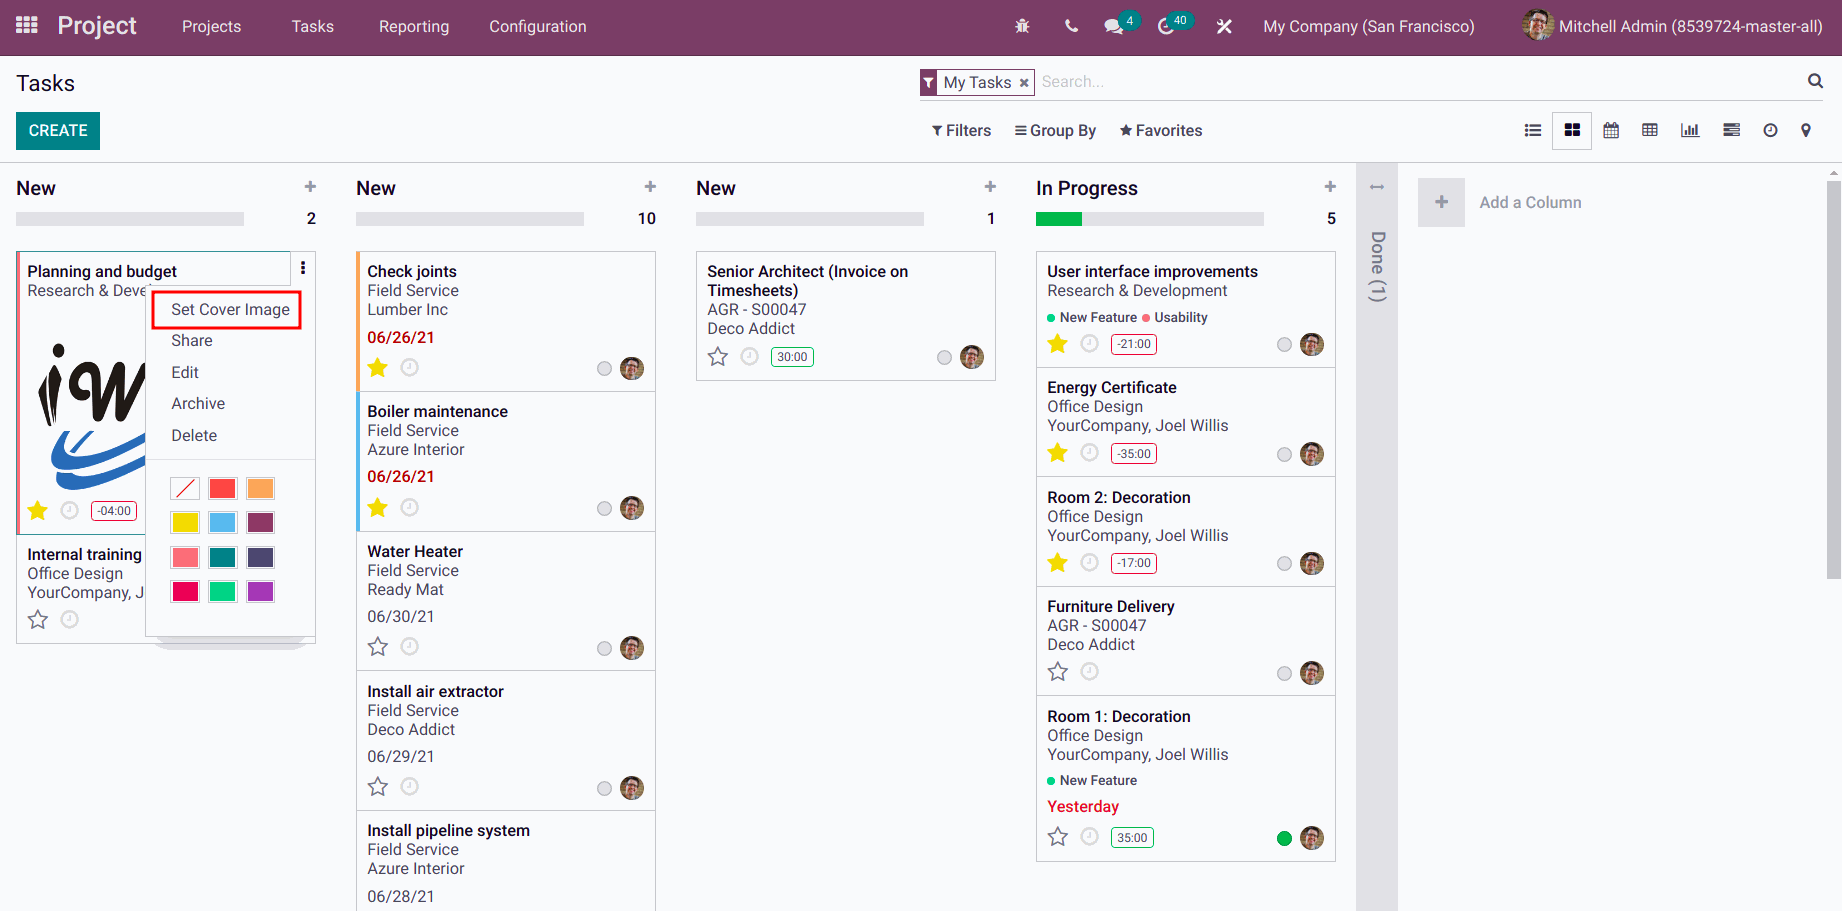This screenshot has width=1842, height=911.
Task: Switch to activity view
Action: pyautogui.click(x=1770, y=130)
